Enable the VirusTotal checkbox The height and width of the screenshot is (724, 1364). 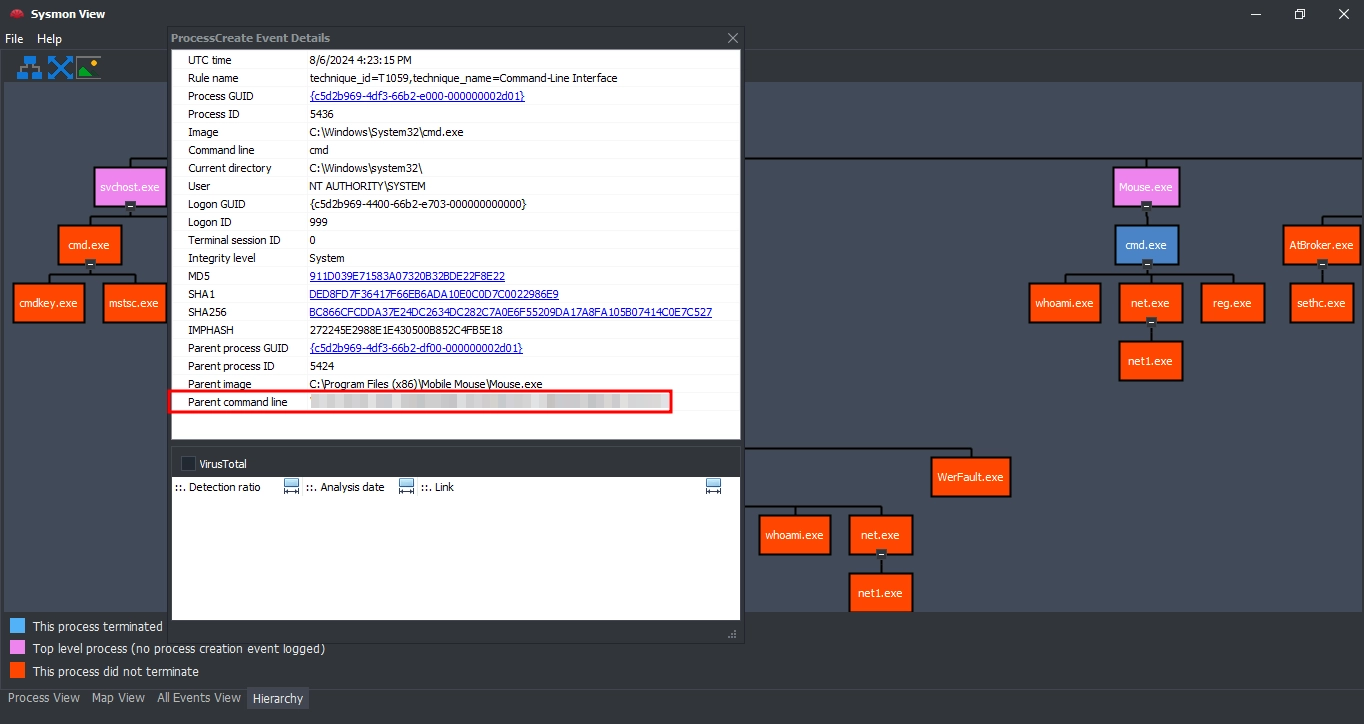(188, 464)
